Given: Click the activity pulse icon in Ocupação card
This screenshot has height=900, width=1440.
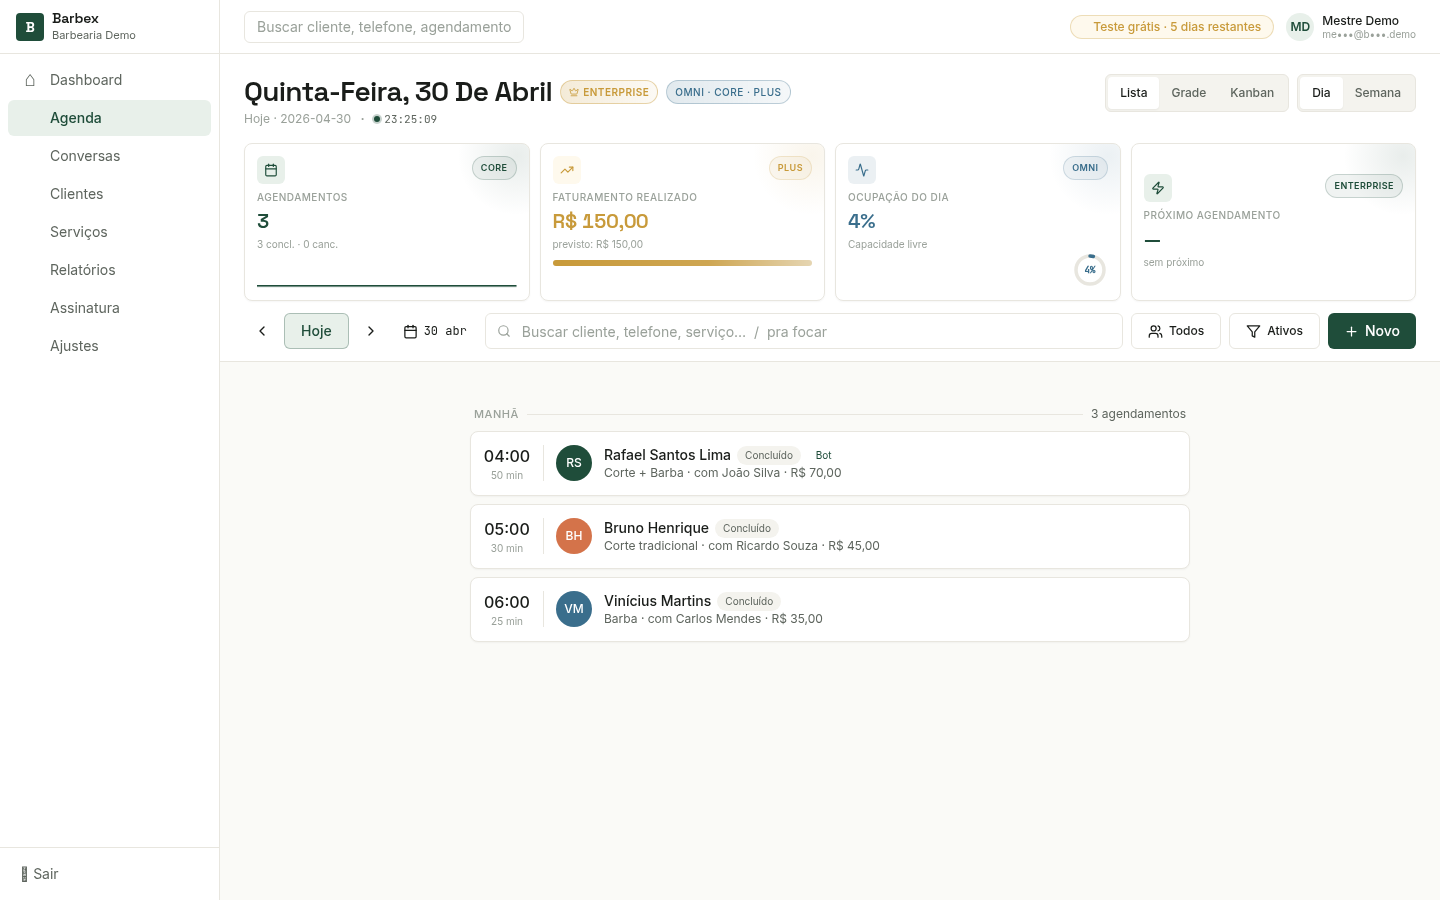Looking at the screenshot, I should click(x=862, y=170).
